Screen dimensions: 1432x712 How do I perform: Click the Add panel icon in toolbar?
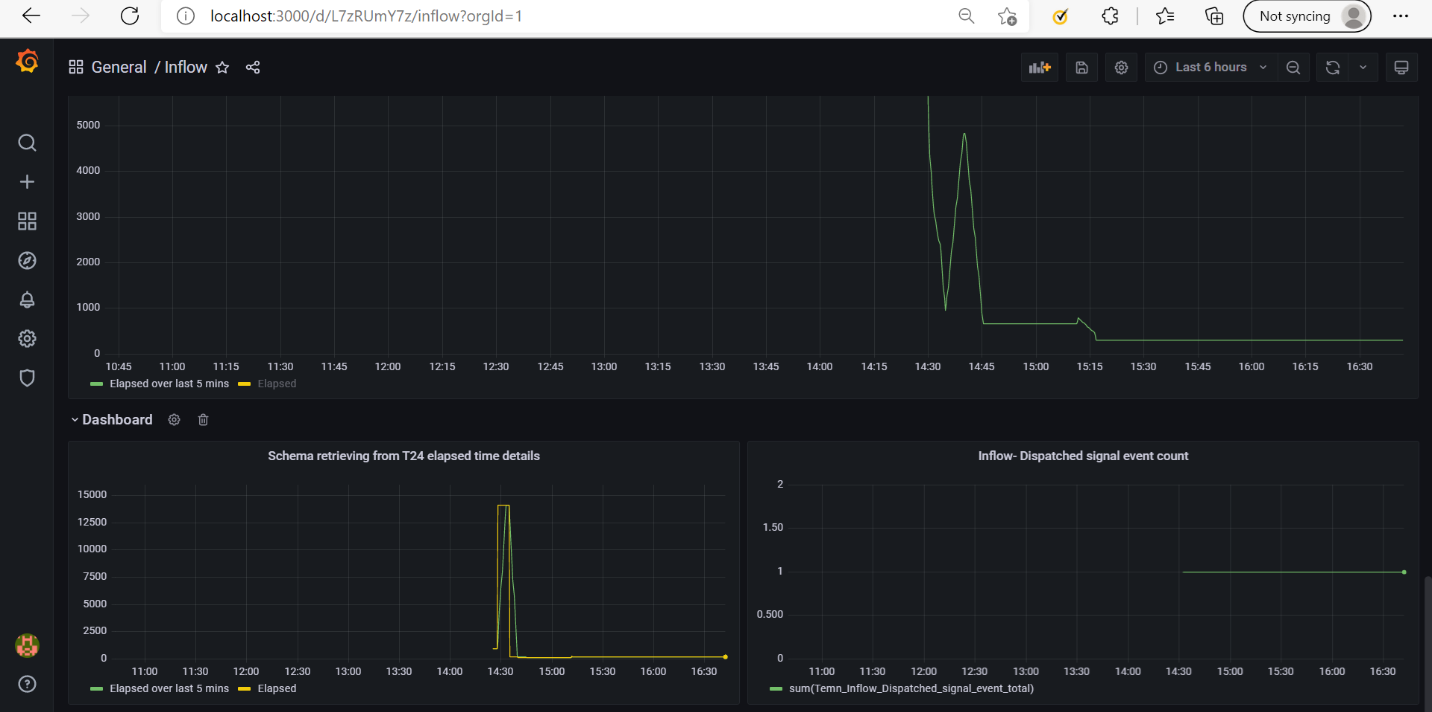[x=1039, y=67]
